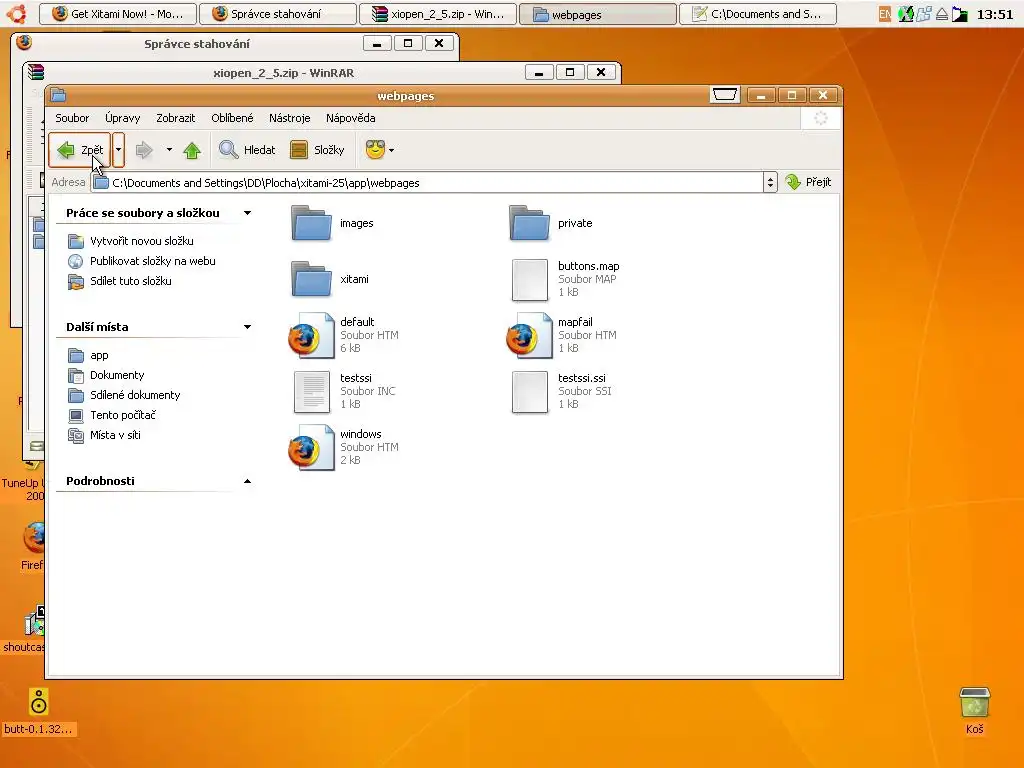Click the Publikovat složky globe icon
The height and width of the screenshot is (768, 1024).
tap(76, 261)
